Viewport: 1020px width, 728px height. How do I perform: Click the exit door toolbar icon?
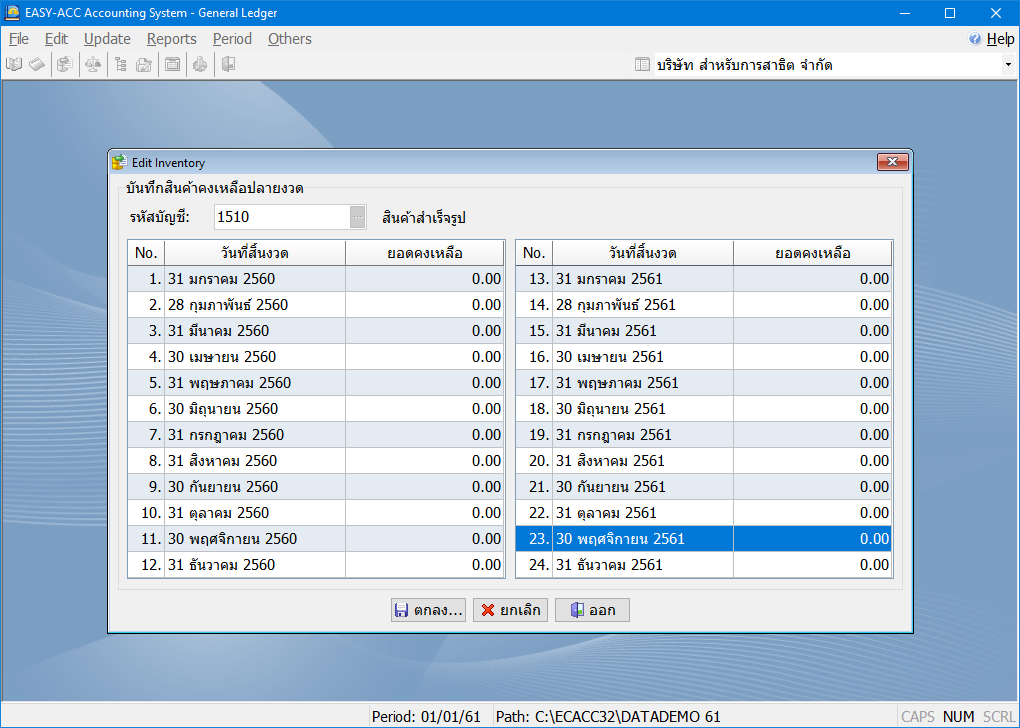coord(228,65)
